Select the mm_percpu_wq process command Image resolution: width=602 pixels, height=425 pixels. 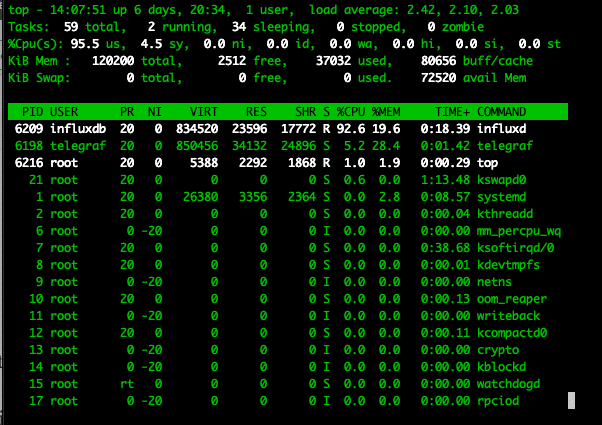(519, 231)
